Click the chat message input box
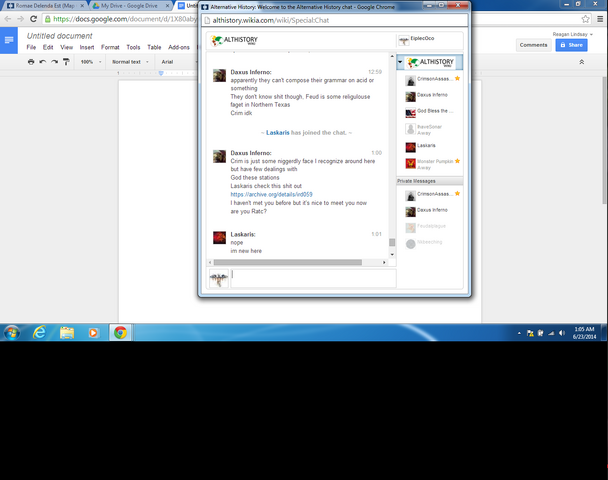The image size is (608, 480). (x=313, y=278)
